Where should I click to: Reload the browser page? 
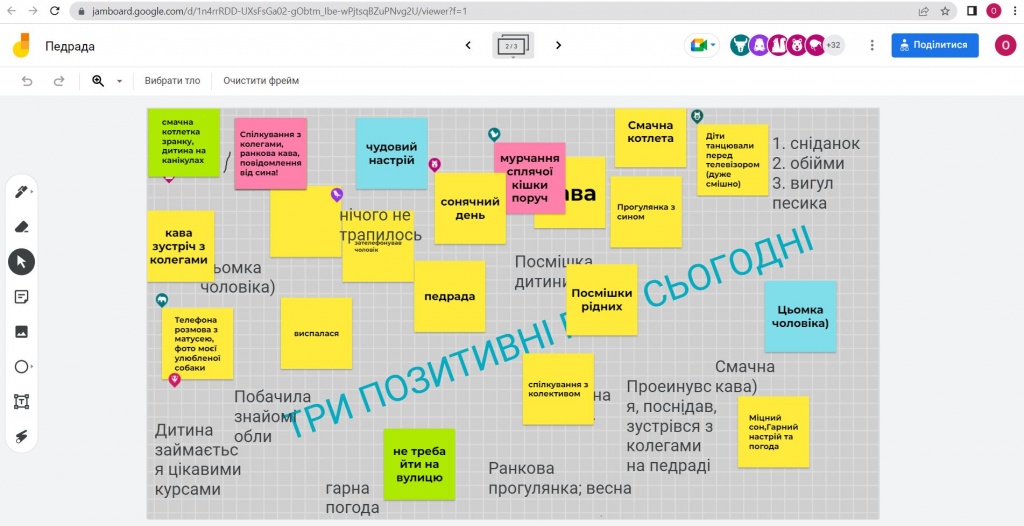click(55, 11)
